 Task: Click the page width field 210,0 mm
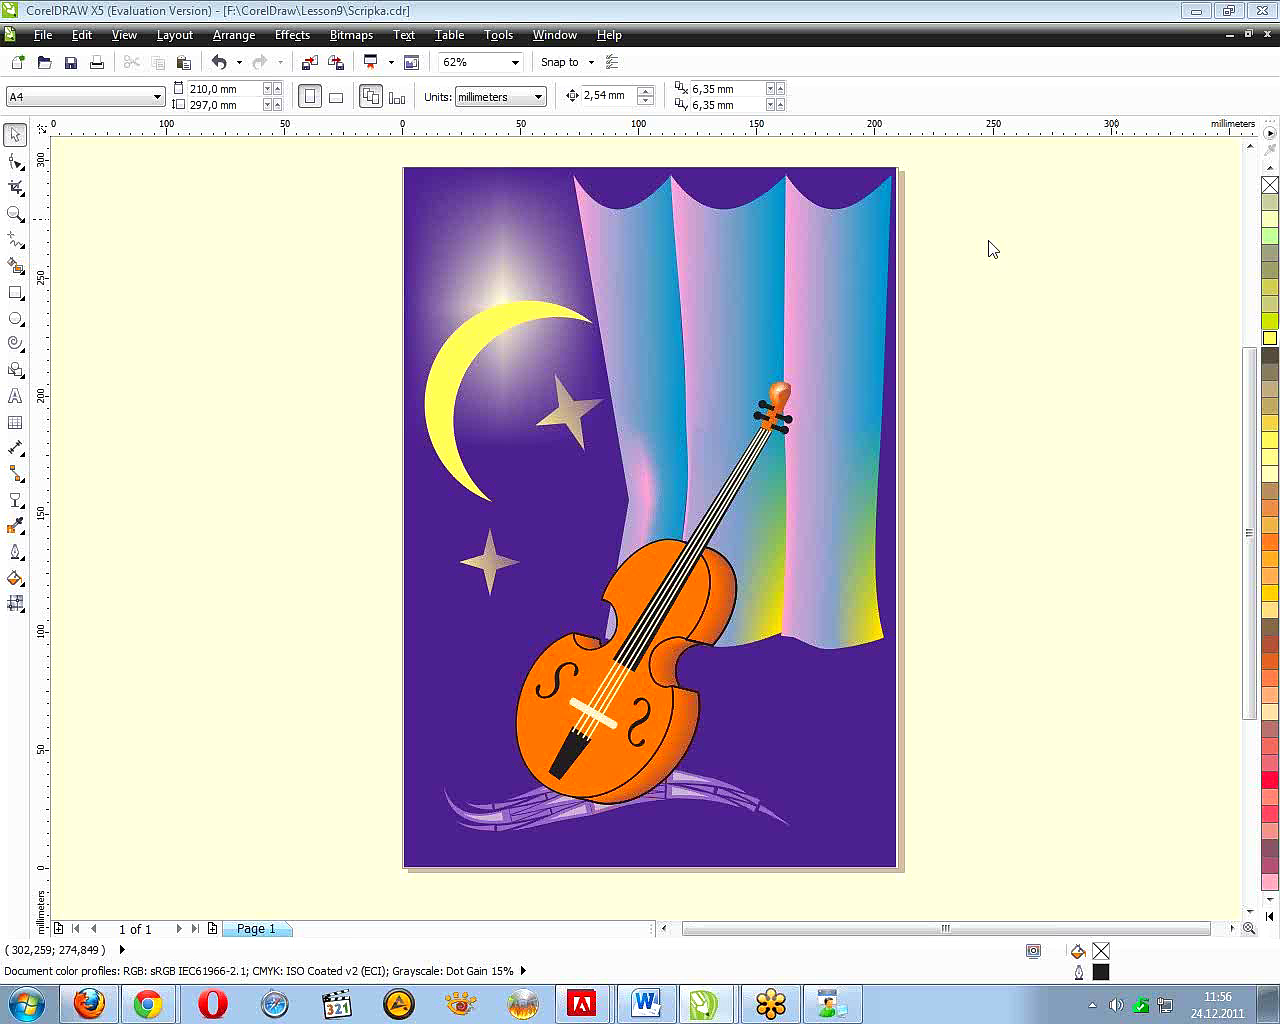[x=224, y=89]
